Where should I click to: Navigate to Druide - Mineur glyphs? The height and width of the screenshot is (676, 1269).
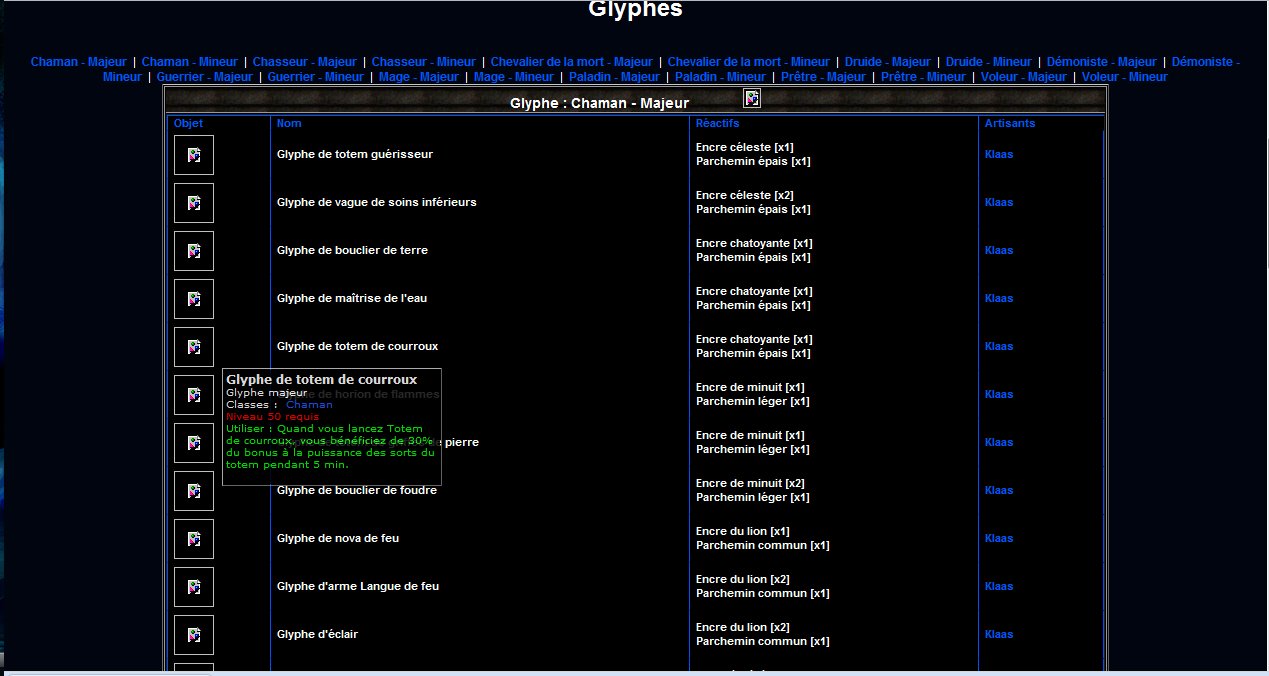988,62
